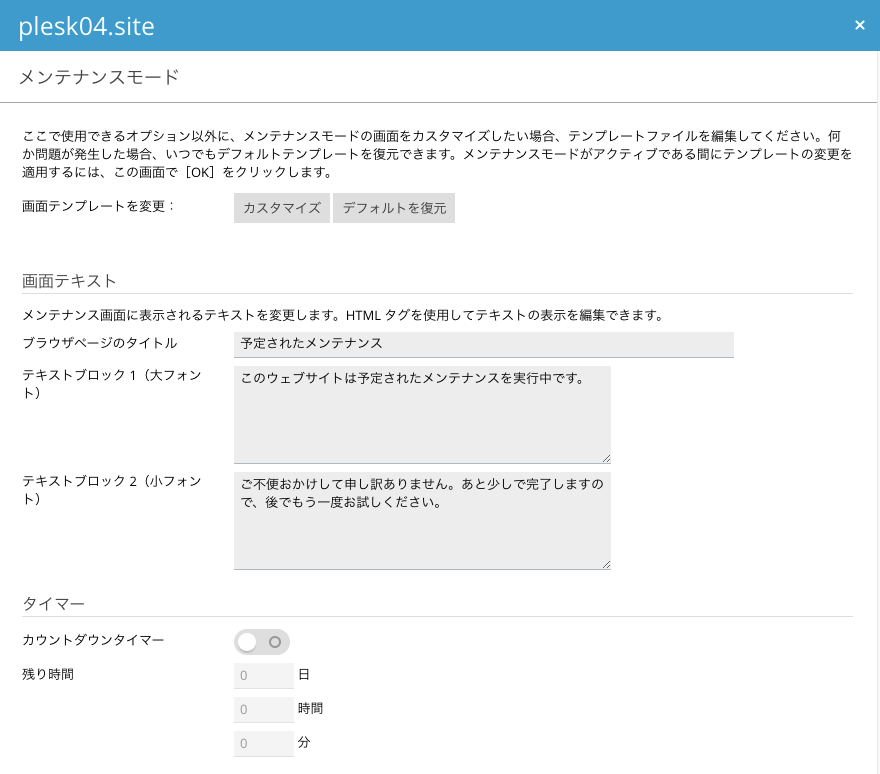Click デフォルトを復元 to restore the default template
Screen dimensions: 880x774
pos(393,207)
